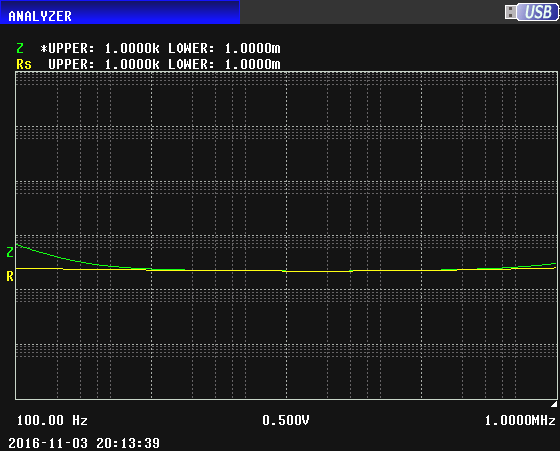This screenshot has width=560, height=451.
Task: Select the ANALYZER mode title bar
Action: click(120, 12)
